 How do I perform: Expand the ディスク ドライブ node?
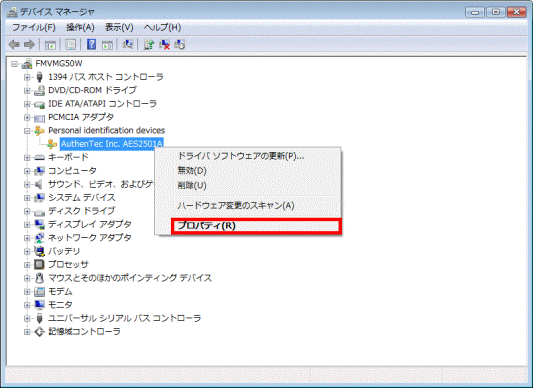(x=27, y=211)
